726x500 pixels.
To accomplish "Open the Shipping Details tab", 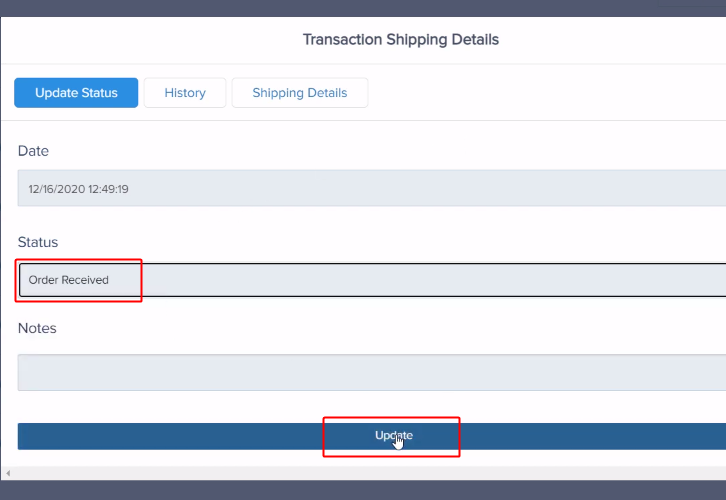I will coord(300,93).
